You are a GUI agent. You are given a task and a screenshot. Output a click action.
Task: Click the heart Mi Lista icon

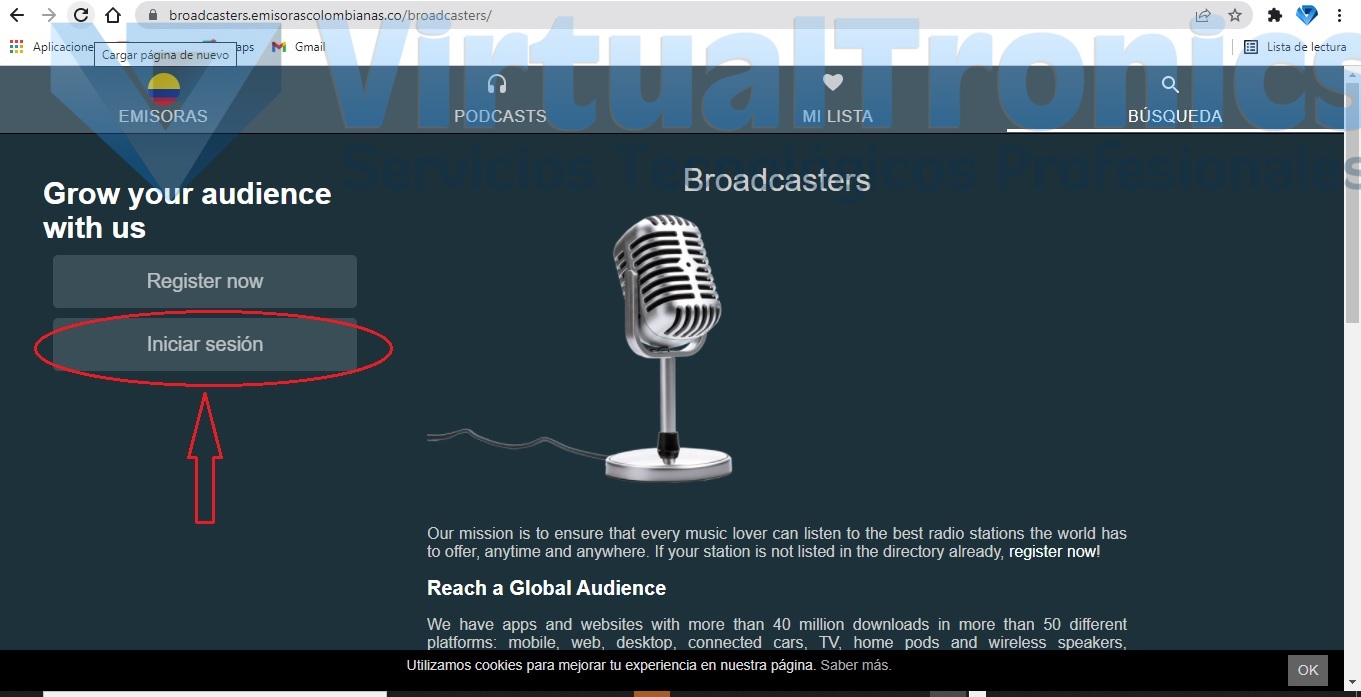coord(833,84)
